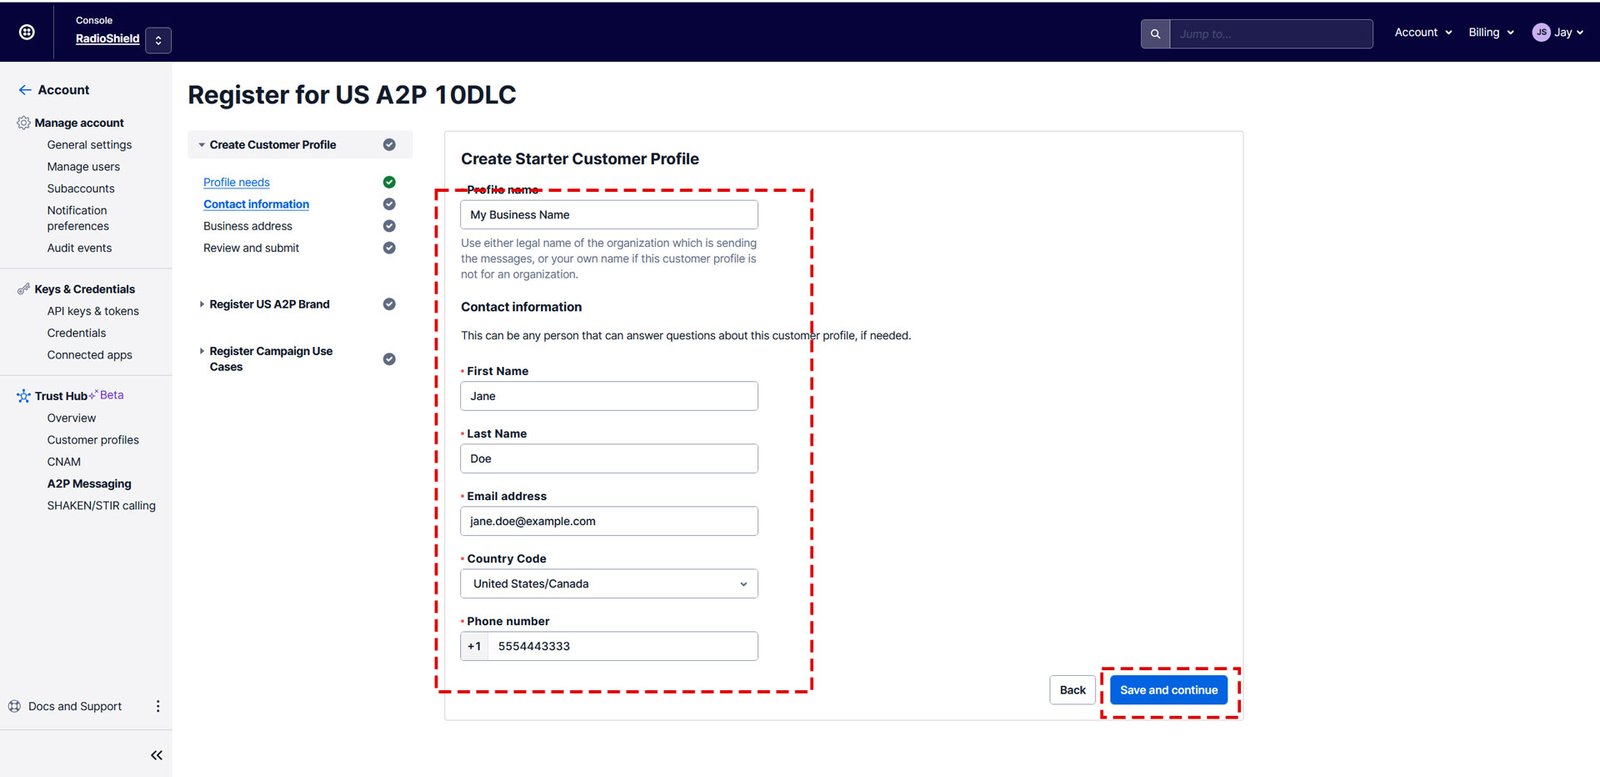The image size is (1600, 777).
Task: Click the Docs and Support globe icon
Action: [x=15, y=706]
